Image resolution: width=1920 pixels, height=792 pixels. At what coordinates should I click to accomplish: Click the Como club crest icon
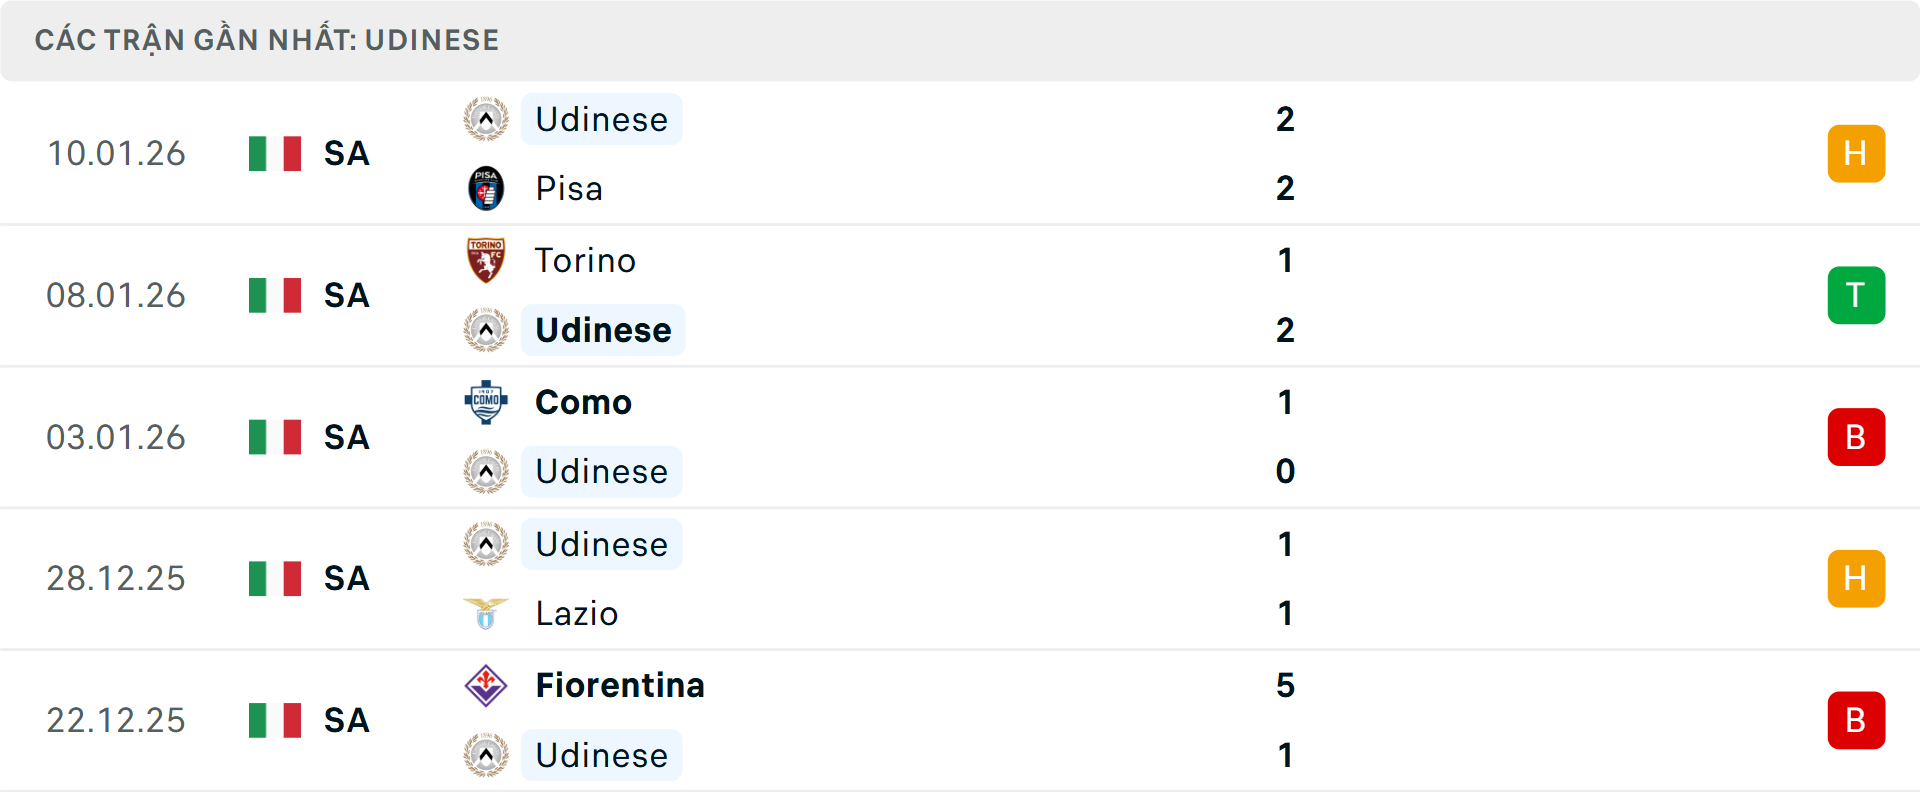pyautogui.click(x=486, y=402)
